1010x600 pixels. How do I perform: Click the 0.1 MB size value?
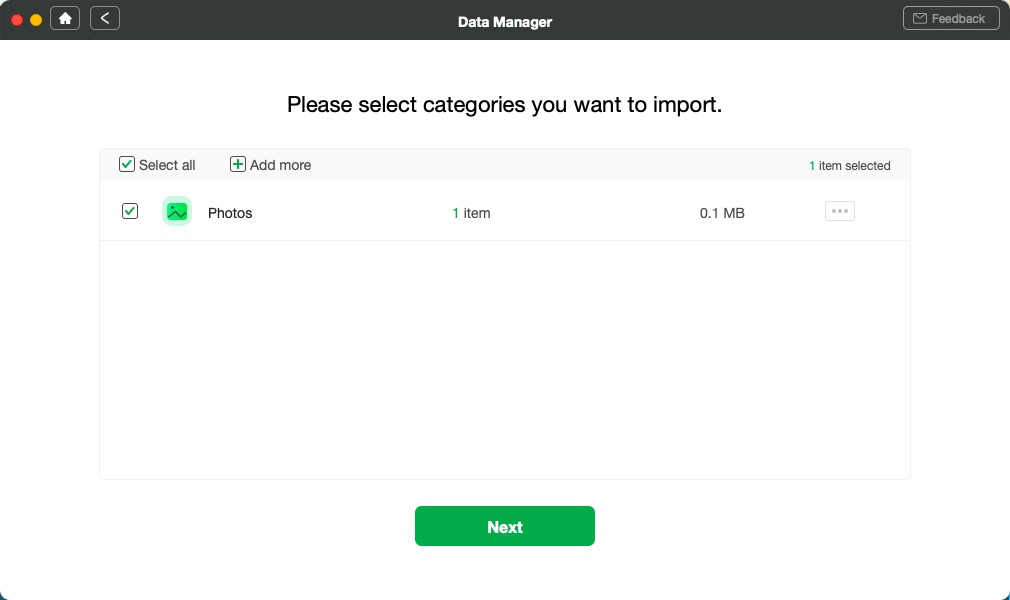click(x=722, y=213)
